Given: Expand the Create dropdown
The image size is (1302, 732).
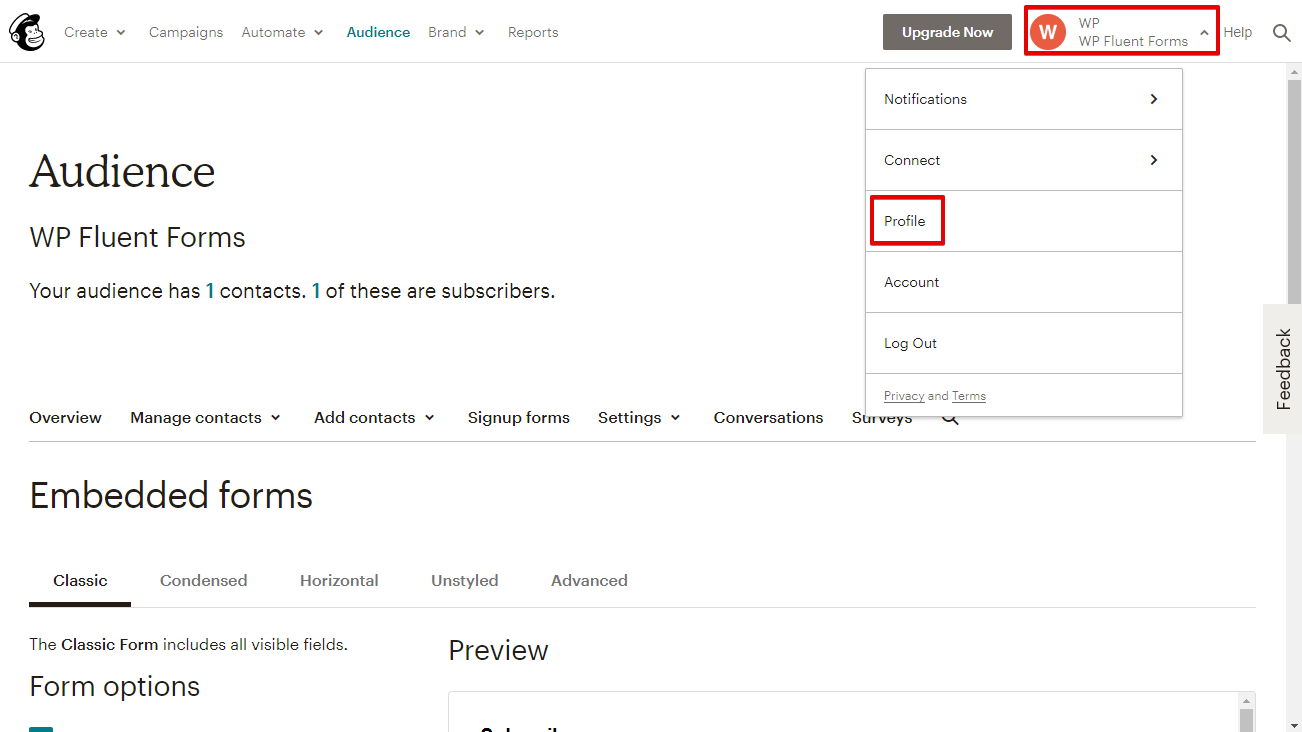Looking at the screenshot, I should click(x=95, y=32).
